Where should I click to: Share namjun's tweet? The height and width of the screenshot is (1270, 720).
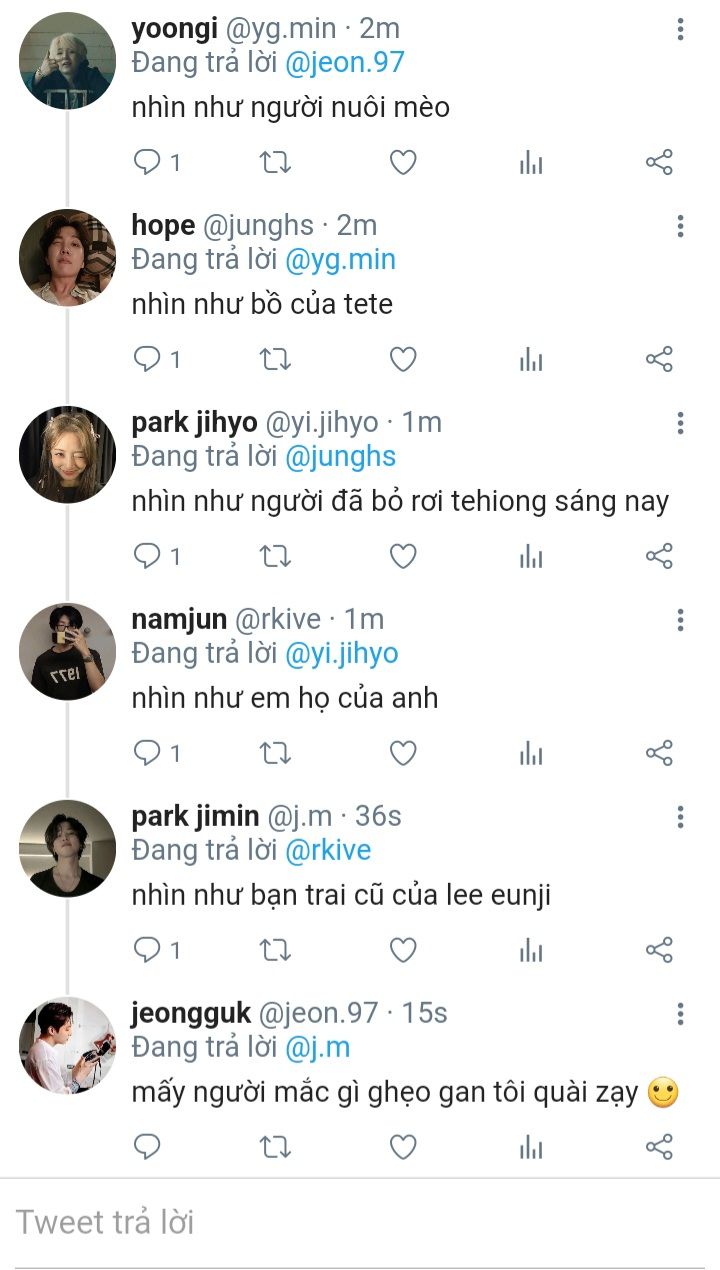click(659, 754)
